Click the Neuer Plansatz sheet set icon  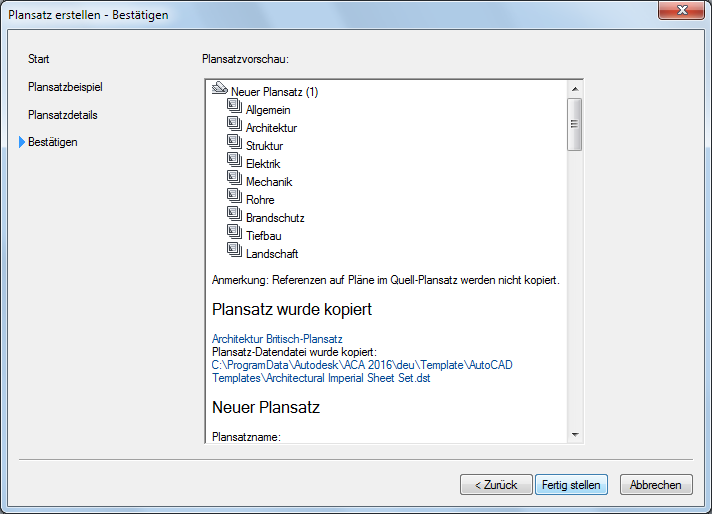coord(221,91)
